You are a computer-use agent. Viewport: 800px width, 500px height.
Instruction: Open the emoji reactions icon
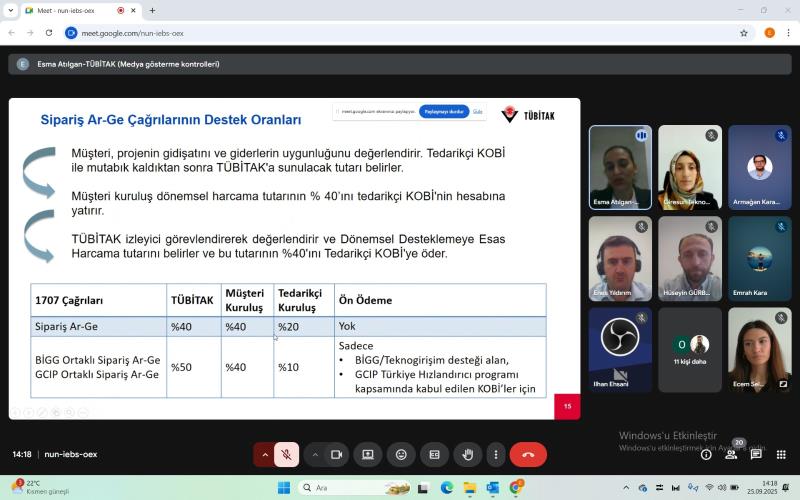[401, 454]
